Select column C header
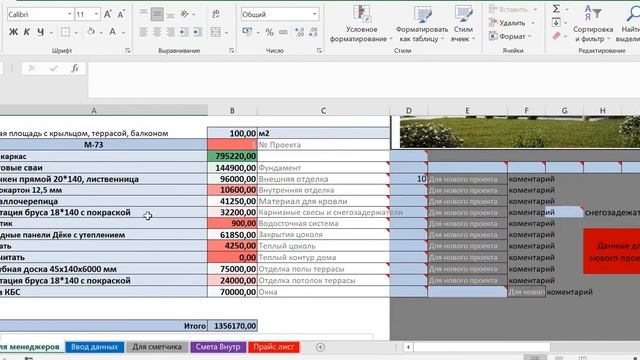 [x=323, y=111]
